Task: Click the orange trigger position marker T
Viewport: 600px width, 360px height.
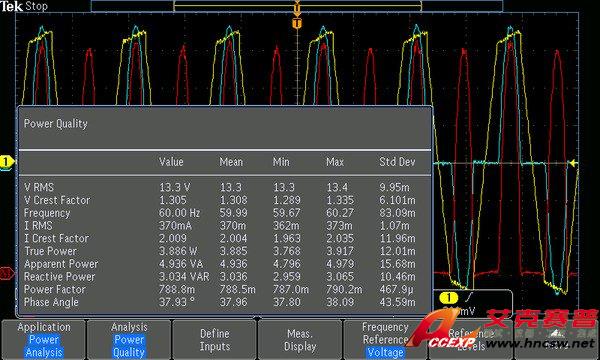Action: pos(297,24)
